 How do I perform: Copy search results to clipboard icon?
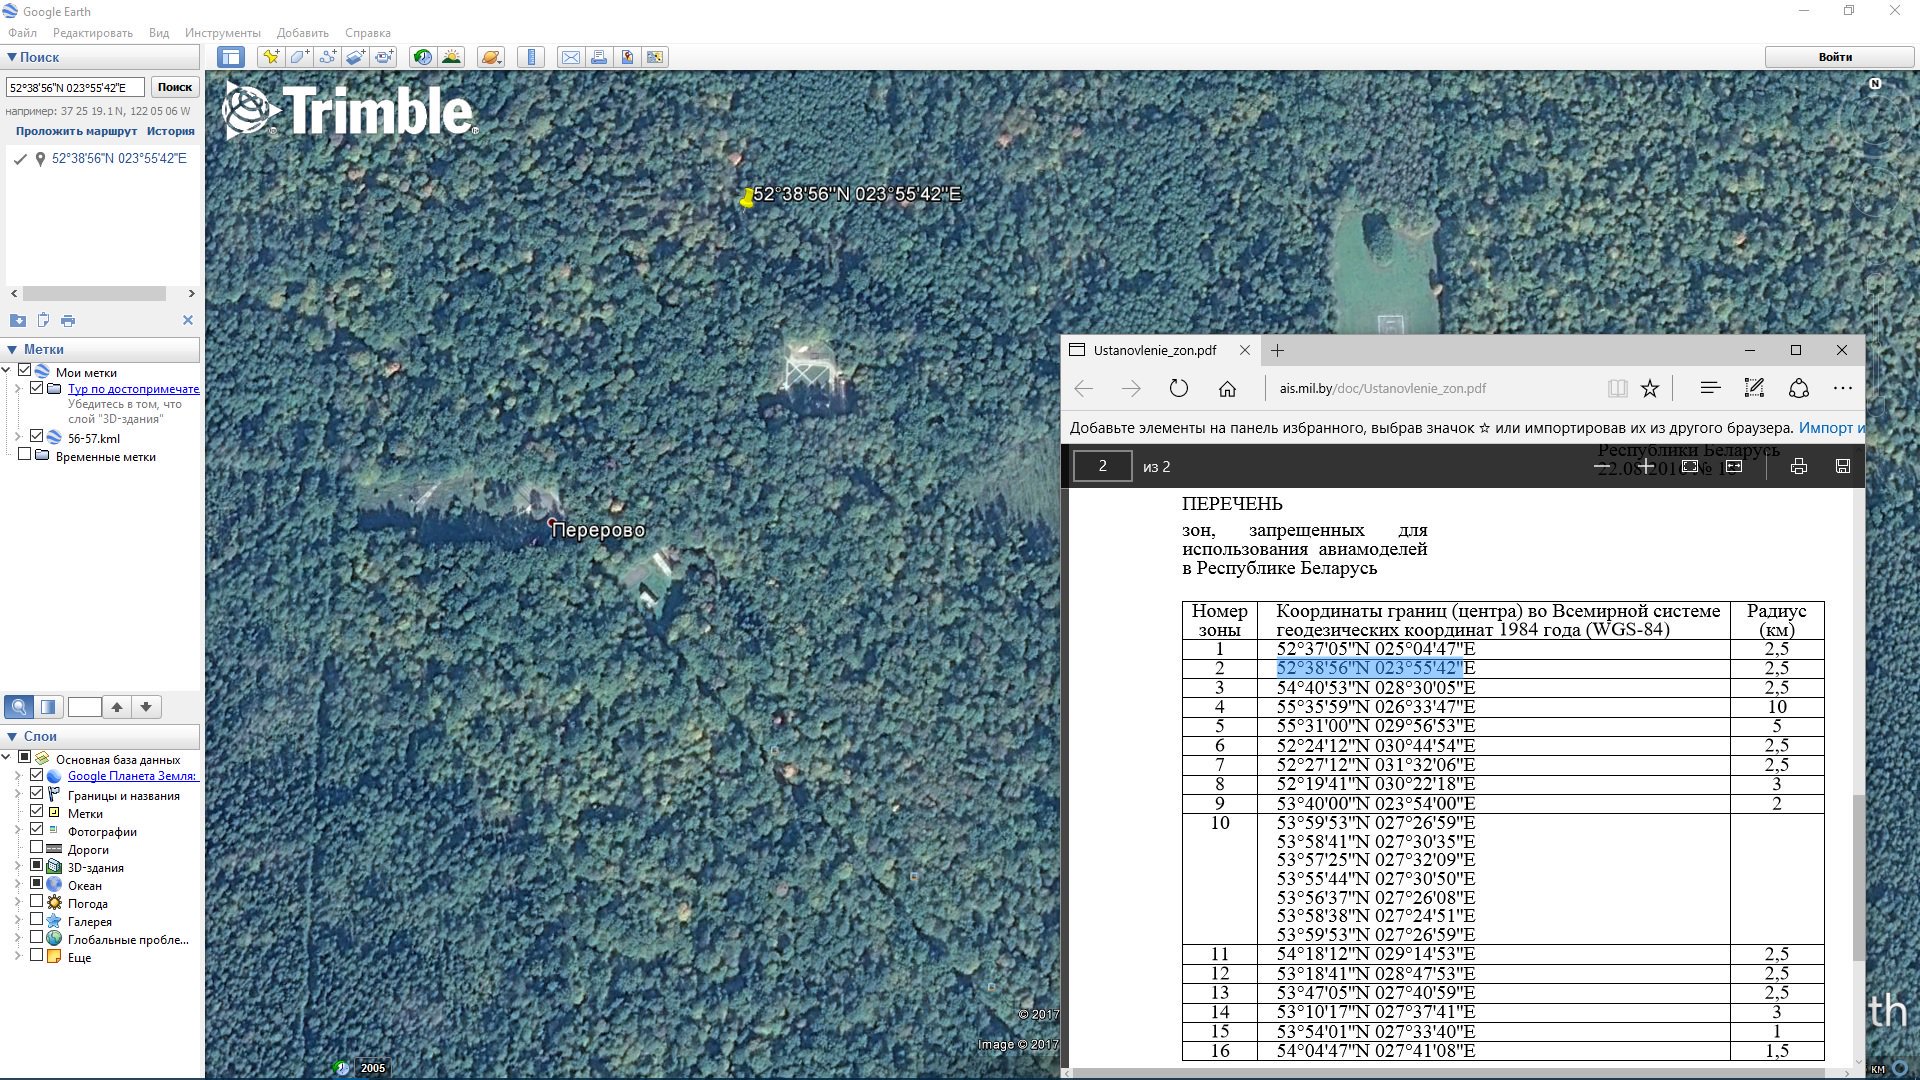coord(43,321)
